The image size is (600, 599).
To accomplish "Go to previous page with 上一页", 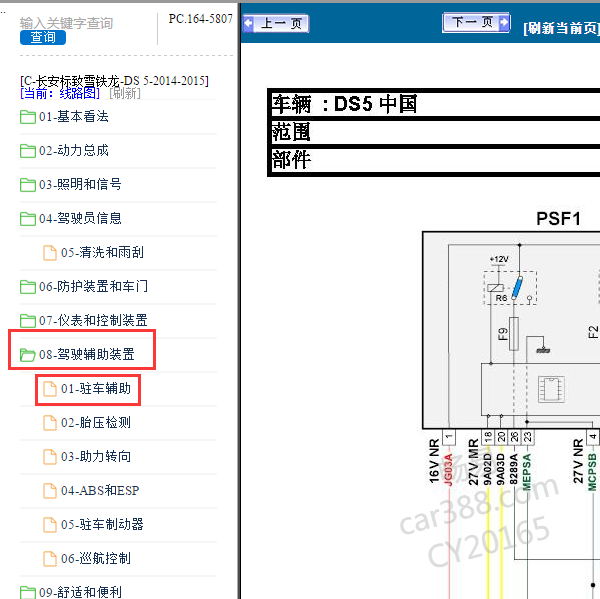I will 276,23.
